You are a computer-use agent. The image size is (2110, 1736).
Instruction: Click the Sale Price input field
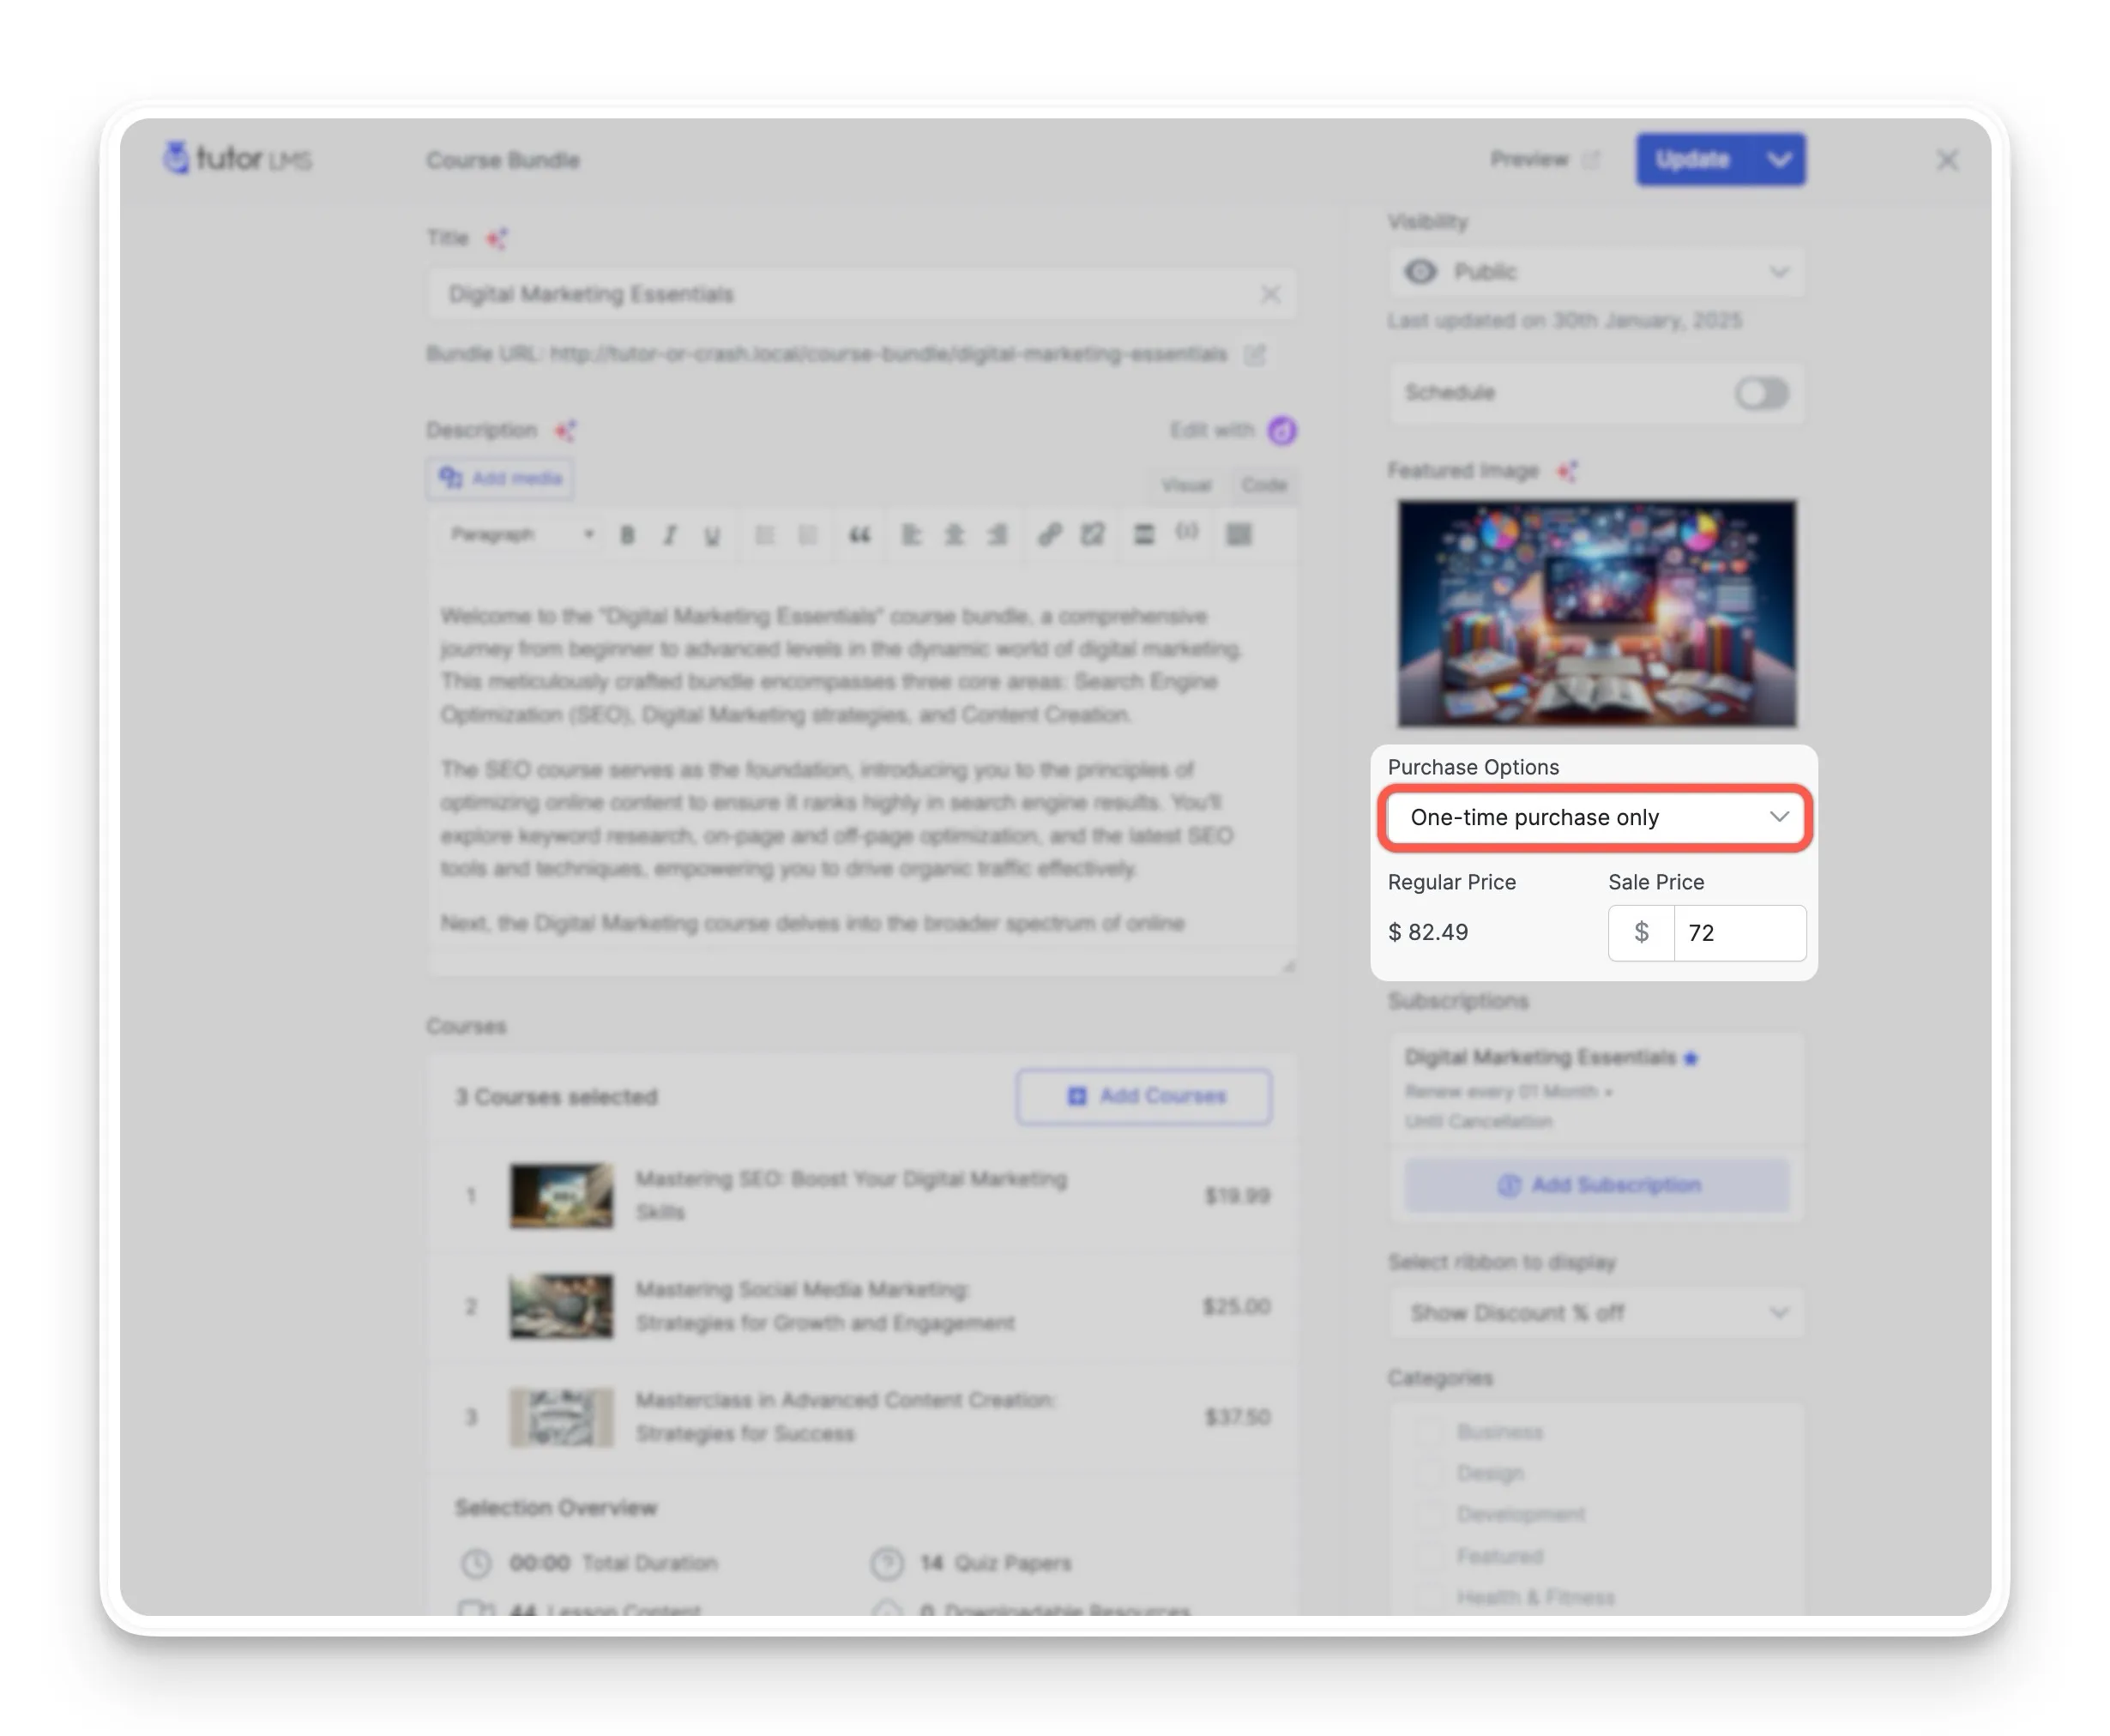tap(1739, 932)
